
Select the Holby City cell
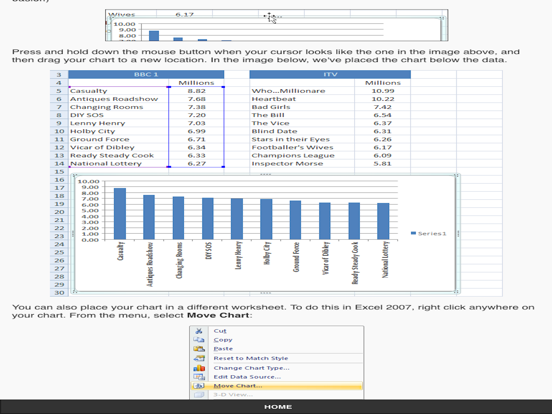[x=118, y=131]
